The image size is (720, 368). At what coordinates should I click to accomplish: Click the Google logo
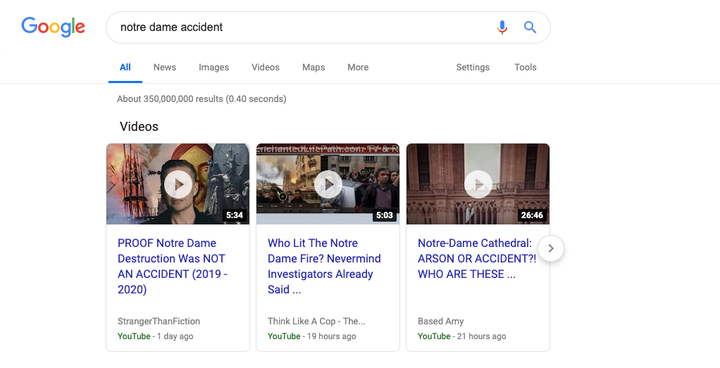[53, 27]
